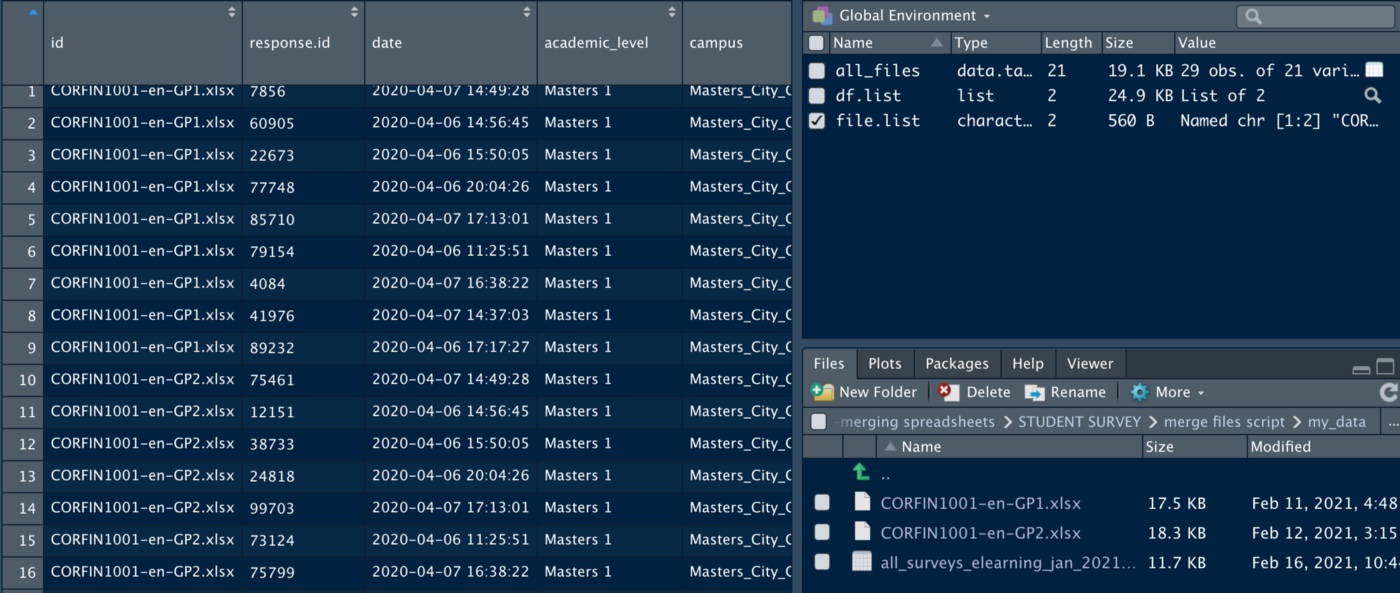Check the all_files environment checkbox
This screenshot has height=593, width=1400.
tap(817, 71)
